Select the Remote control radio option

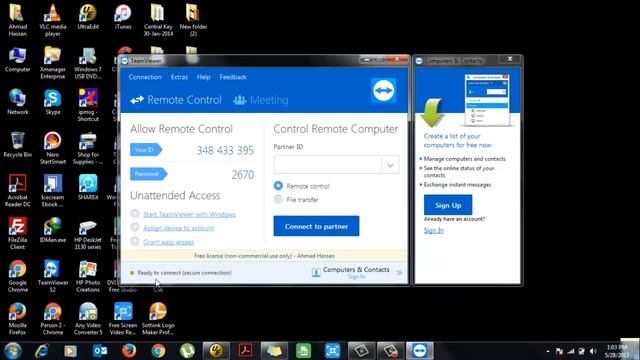(x=278, y=186)
